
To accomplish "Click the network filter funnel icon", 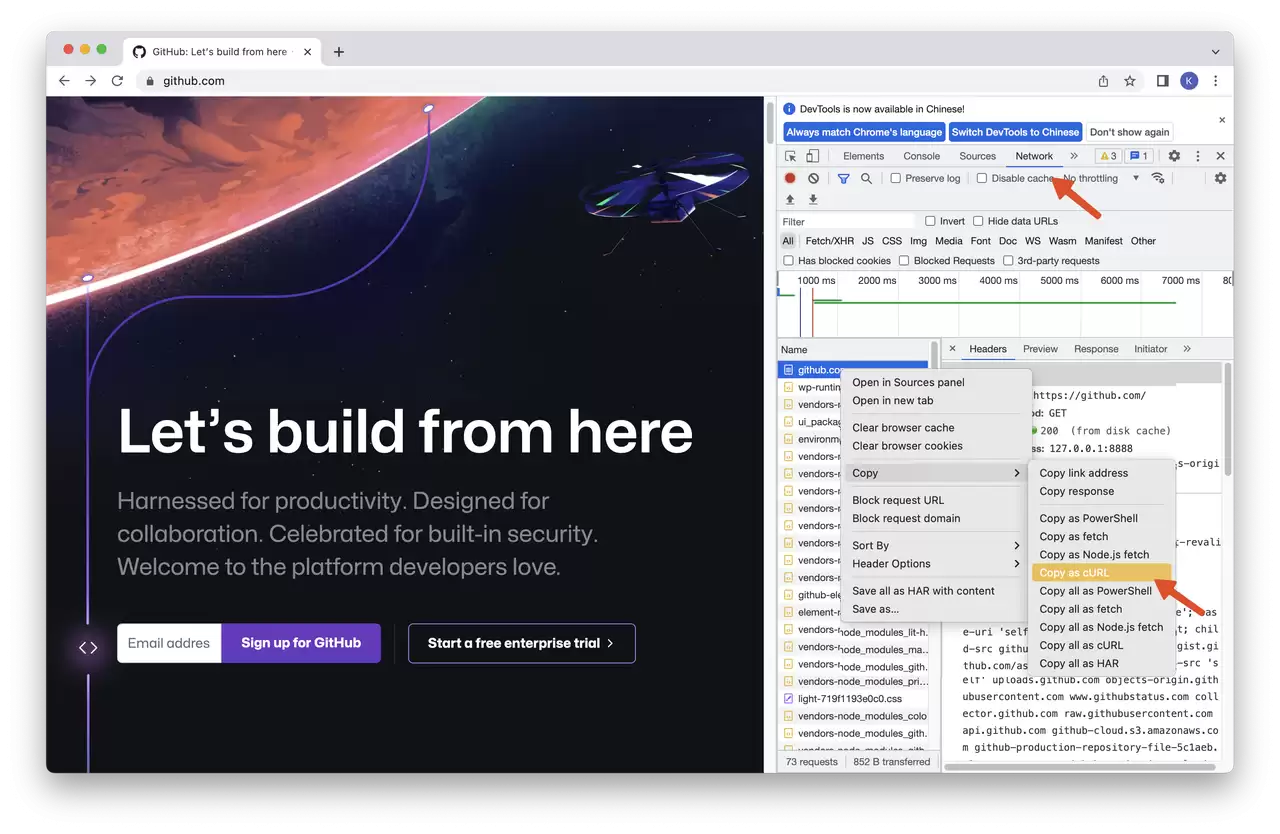I will [843, 178].
